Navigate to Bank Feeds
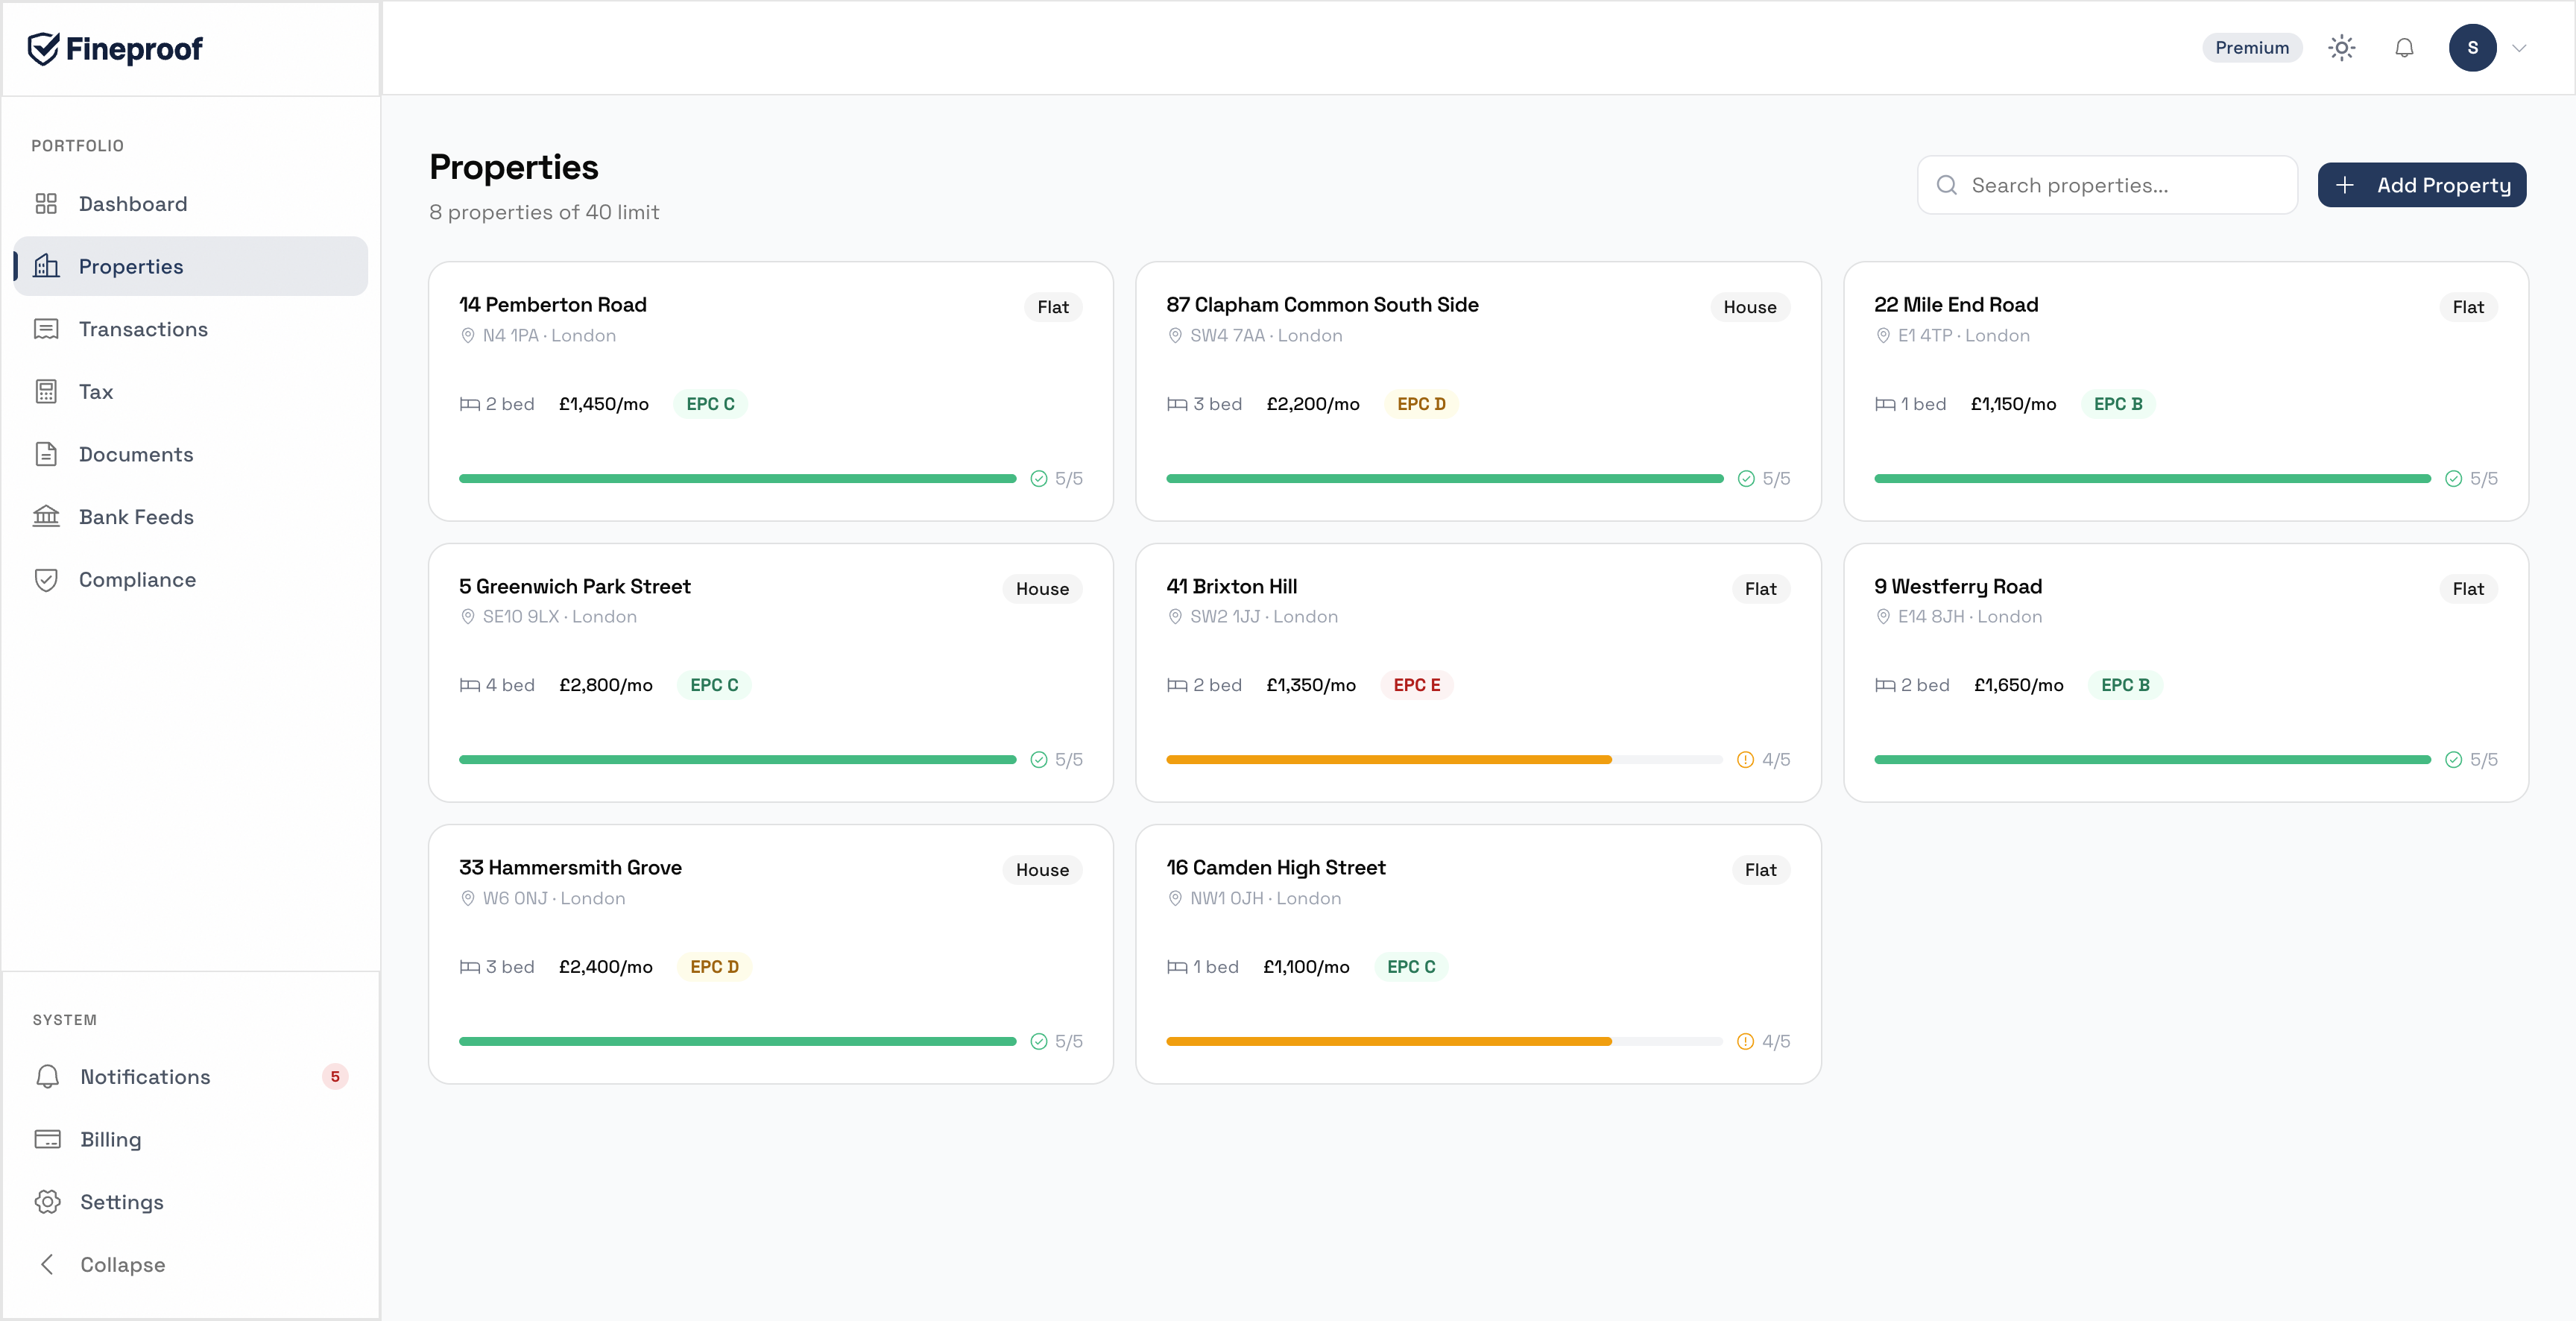 pos(136,517)
